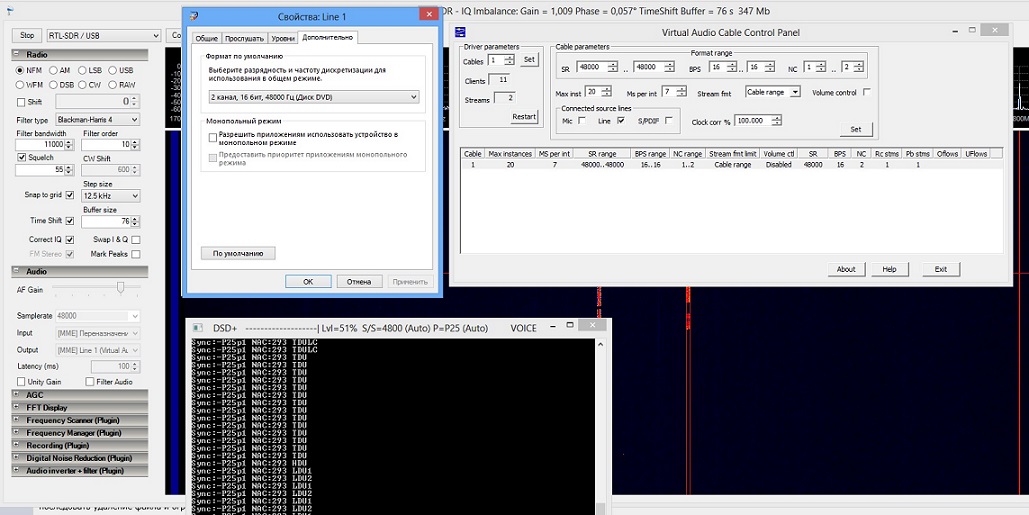1029x515 pixels.
Task: Select the DSB demodulation mode
Action: coord(54,85)
